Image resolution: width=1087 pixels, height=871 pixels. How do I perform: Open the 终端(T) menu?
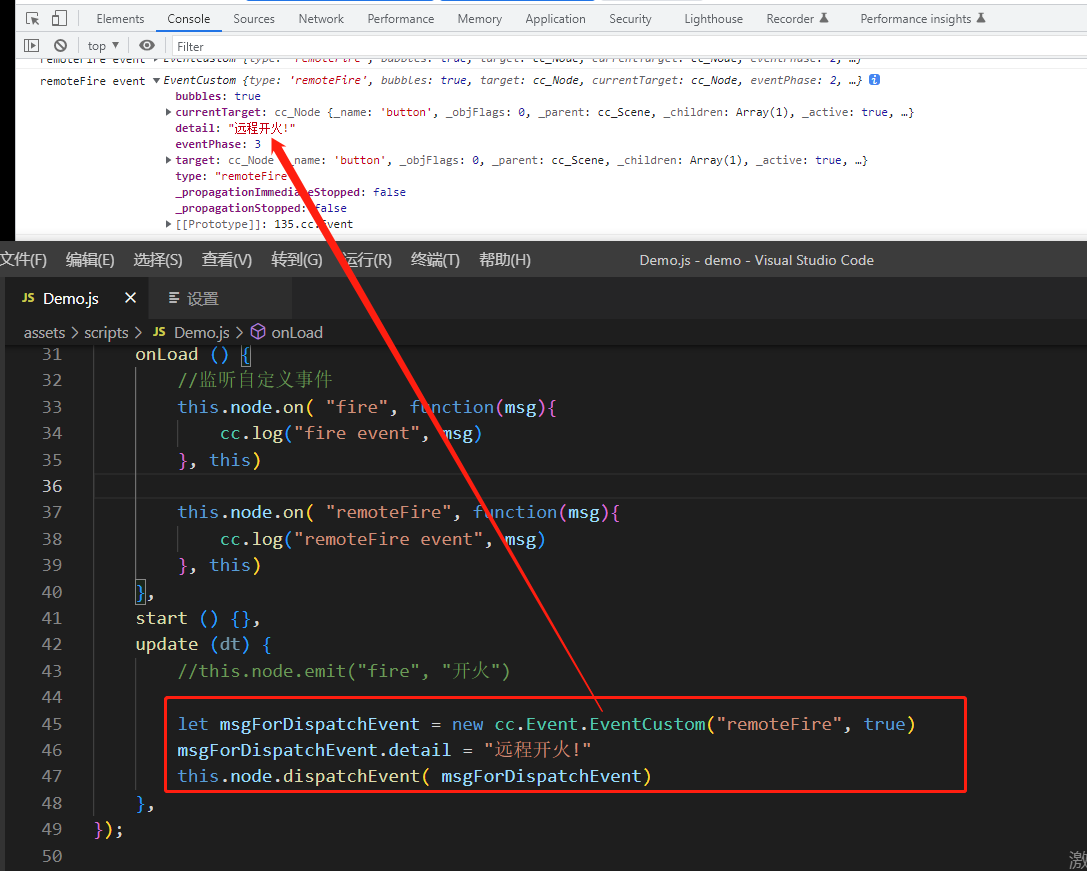[435, 260]
